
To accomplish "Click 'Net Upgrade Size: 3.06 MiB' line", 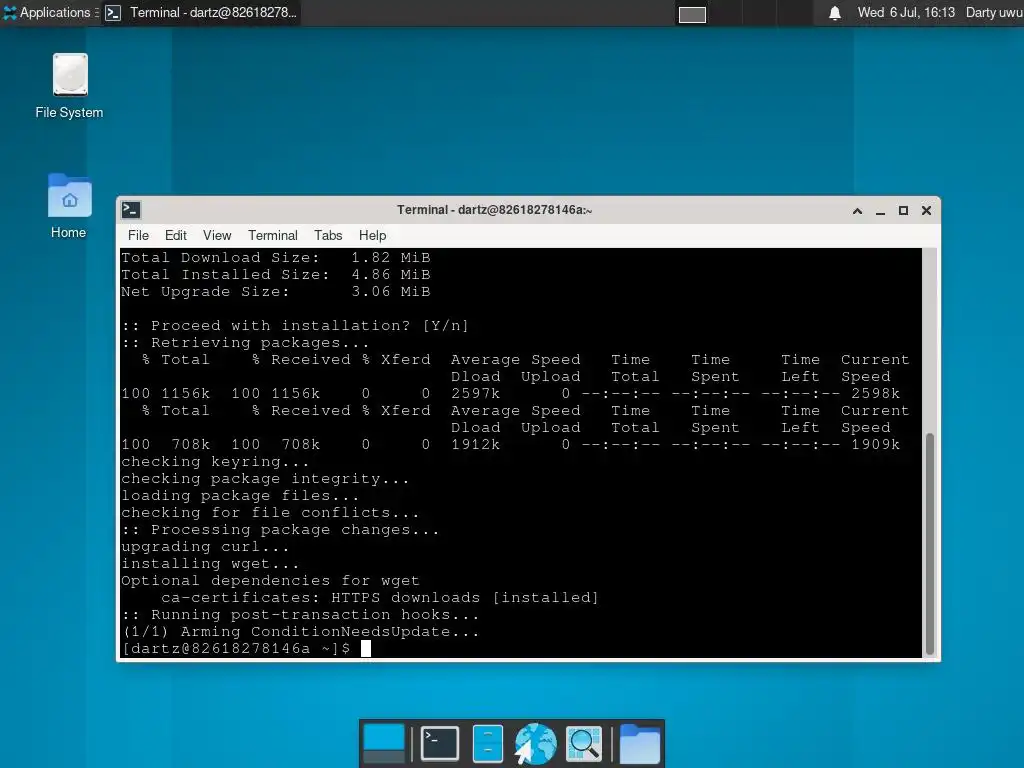I will [x=276, y=291].
